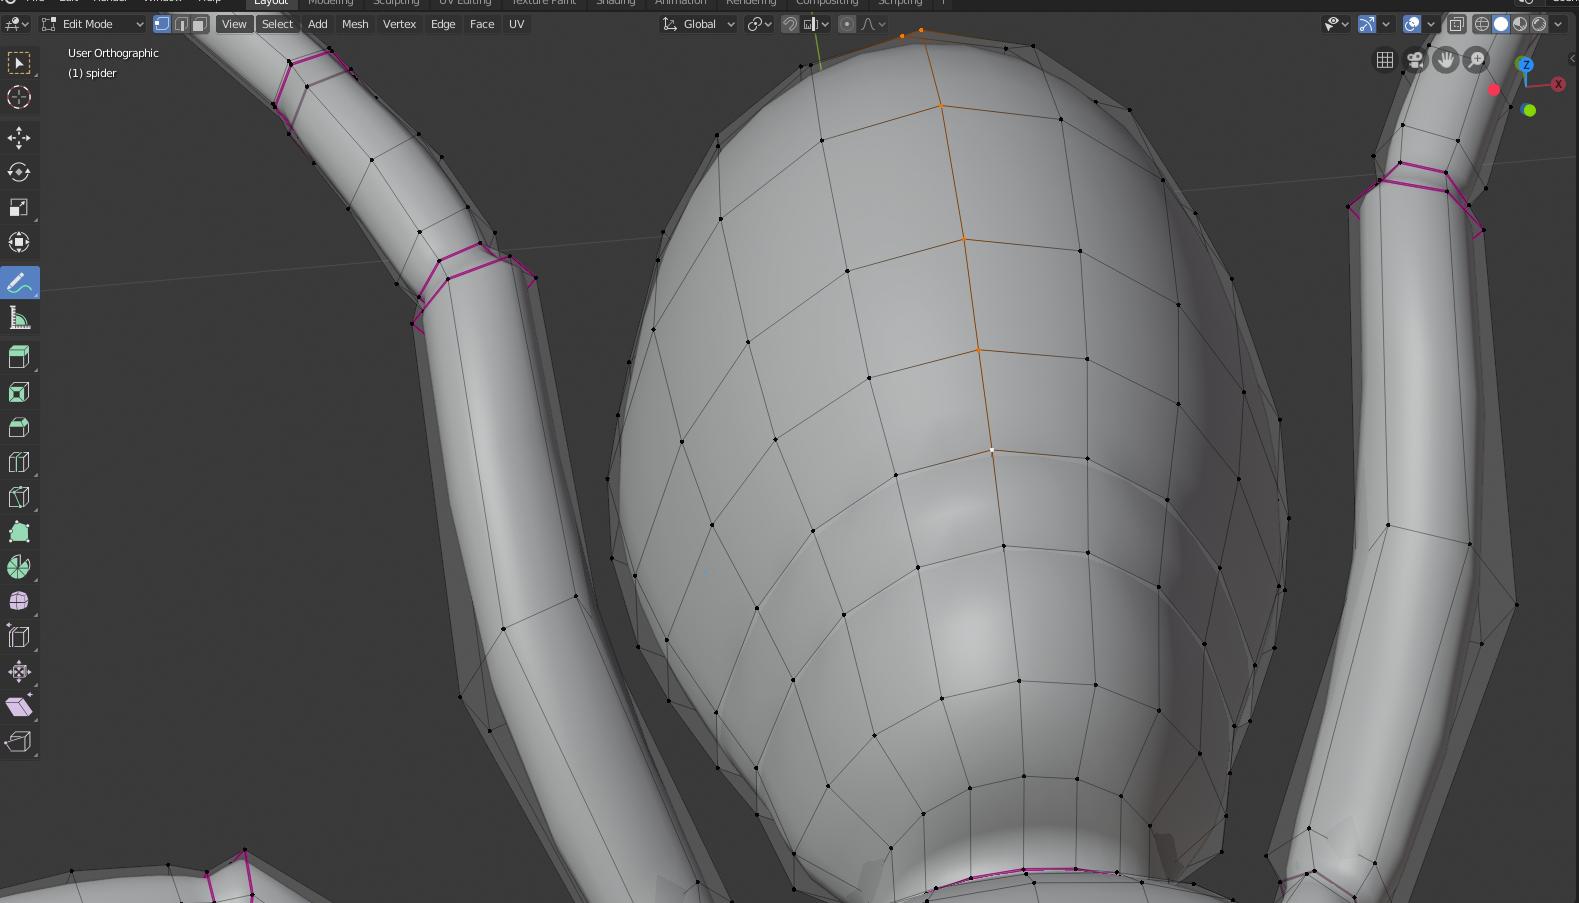The height and width of the screenshot is (903, 1579).
Task: Switch to rendered shading
Action: (x=1539, y=24)
